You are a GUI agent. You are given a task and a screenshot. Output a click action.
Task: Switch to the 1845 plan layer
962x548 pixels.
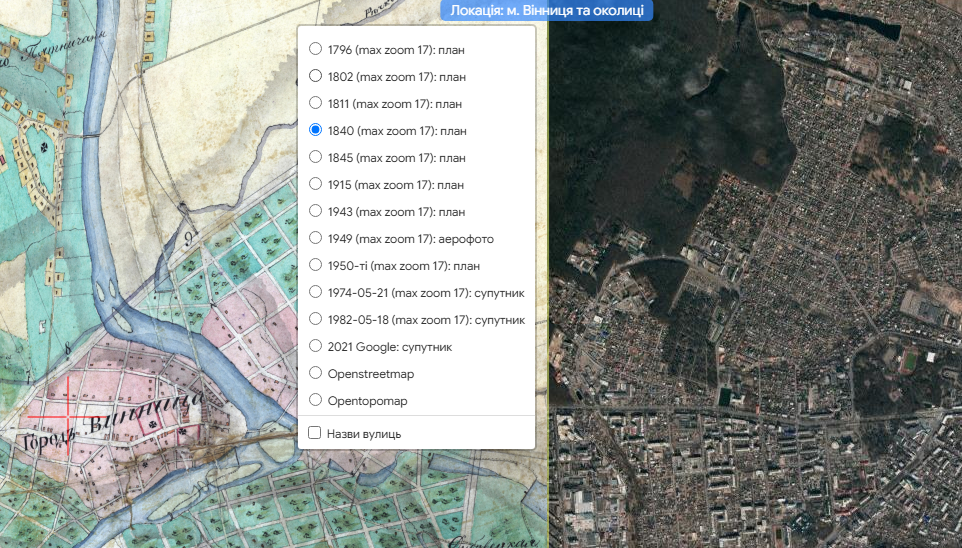315,156
